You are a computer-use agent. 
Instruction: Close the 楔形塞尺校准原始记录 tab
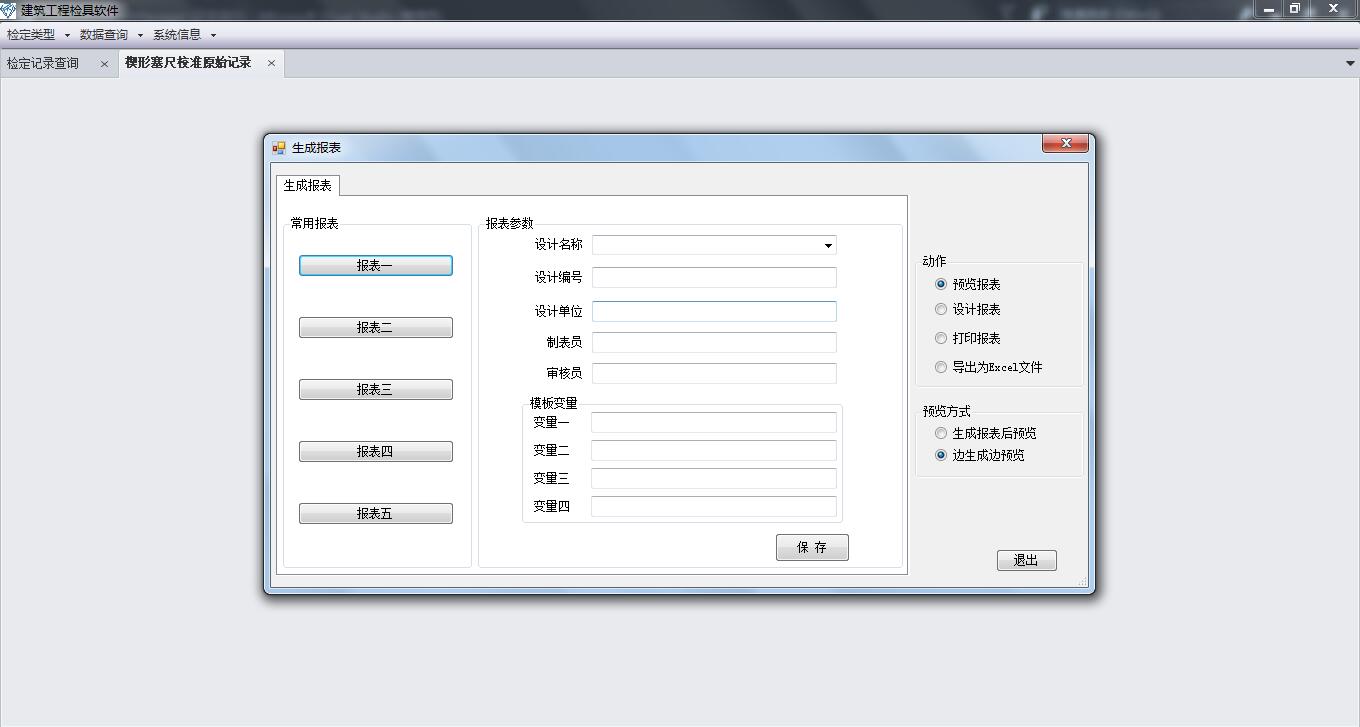271,63
